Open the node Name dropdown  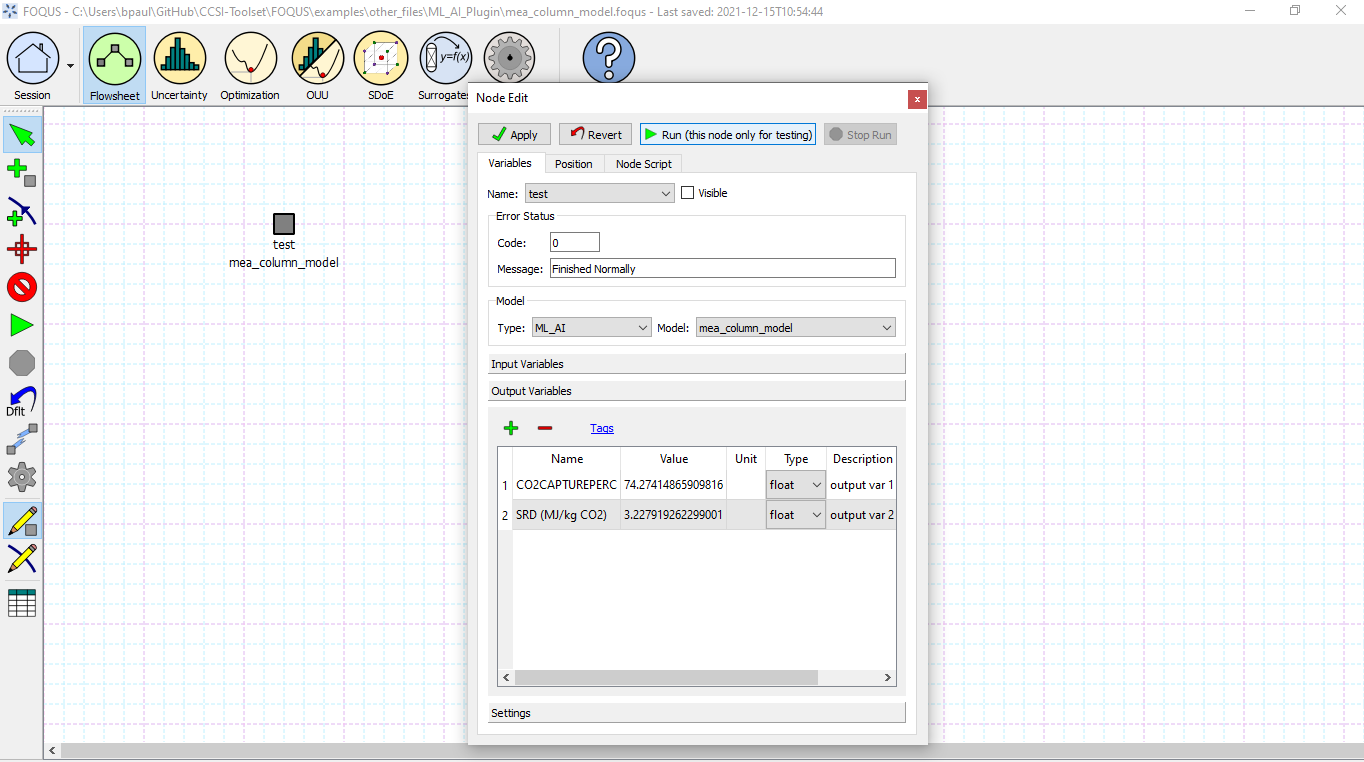click(600, 193)
